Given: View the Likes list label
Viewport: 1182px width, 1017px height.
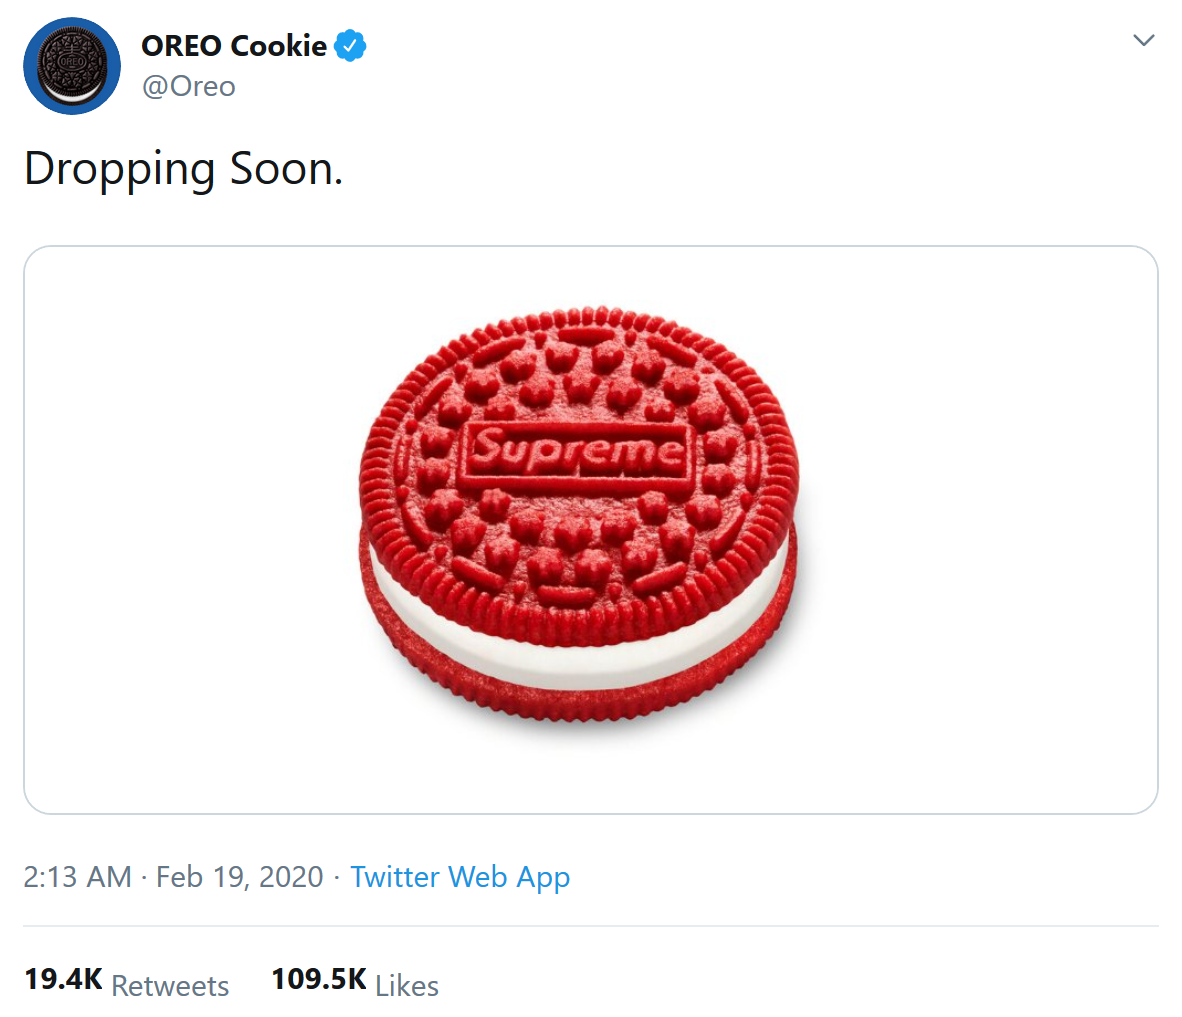Looking at the screenshot, I should pos(407,986).
